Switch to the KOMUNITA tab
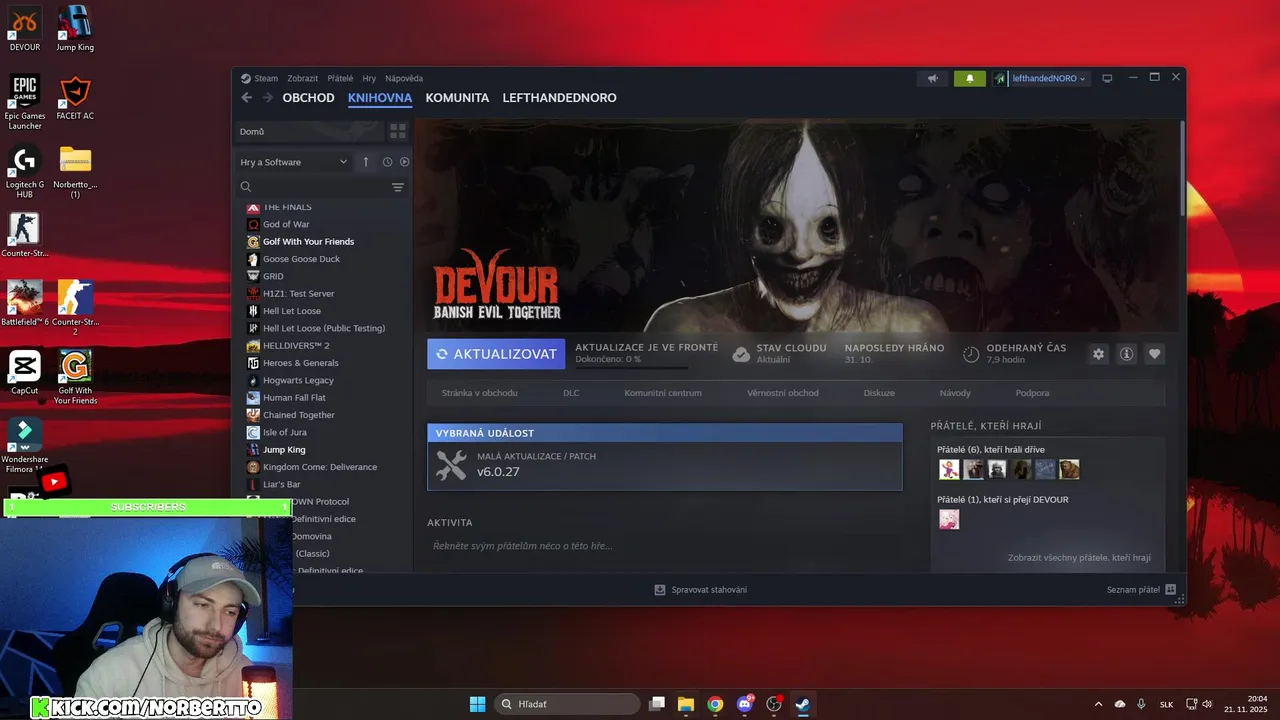1280x720 pixels. click(457, 98)
